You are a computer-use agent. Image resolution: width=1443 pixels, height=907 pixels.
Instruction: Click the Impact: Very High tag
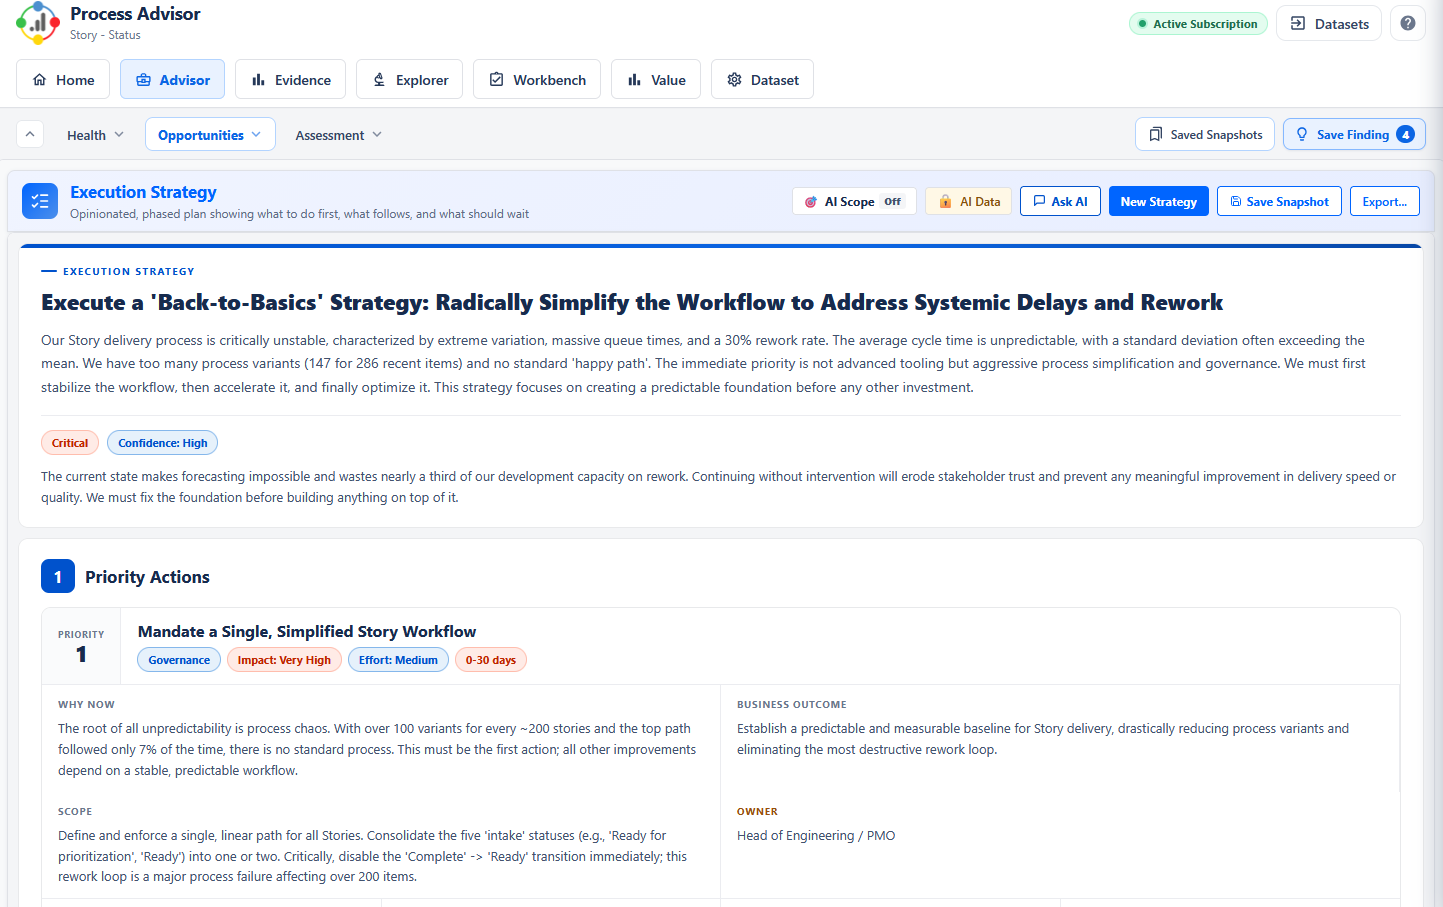[x=284, y=660]
